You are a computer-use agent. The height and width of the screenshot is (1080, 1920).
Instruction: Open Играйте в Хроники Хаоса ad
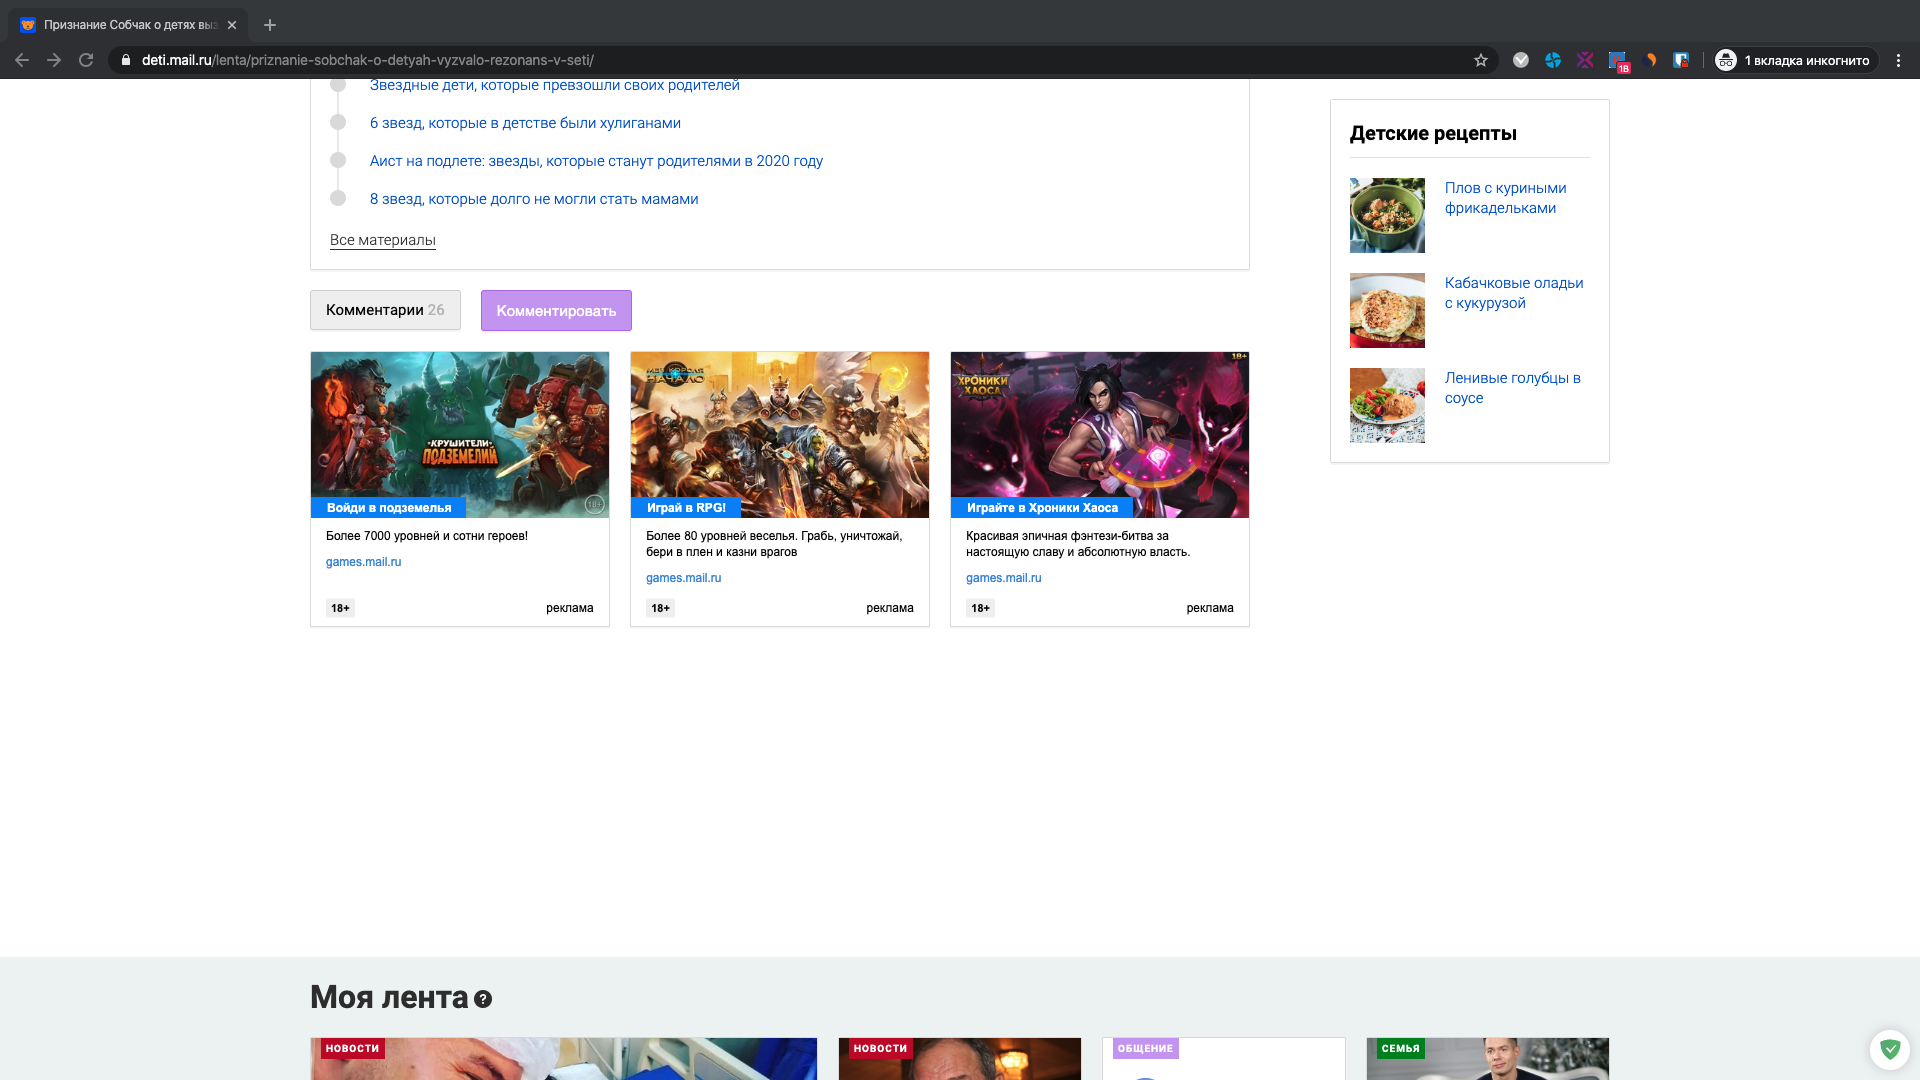tap(1042, 508)
